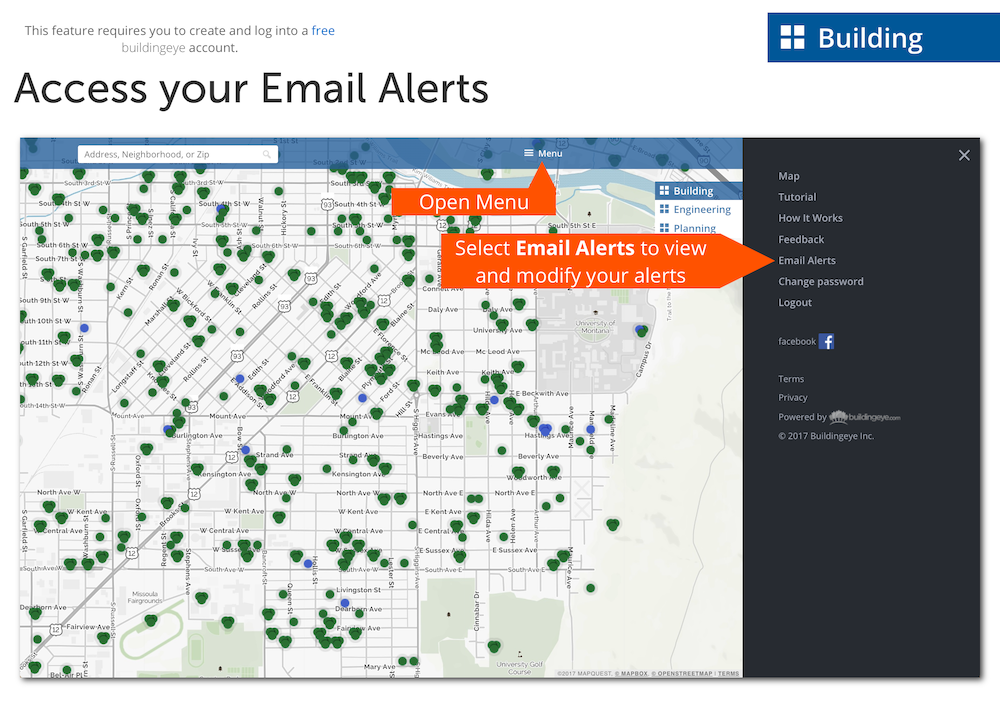Click the "© 2017 Buildingeye Inc." text
Image resolution: width=1000 pixels, height=715 pixels.
click(x=826, y=436)
